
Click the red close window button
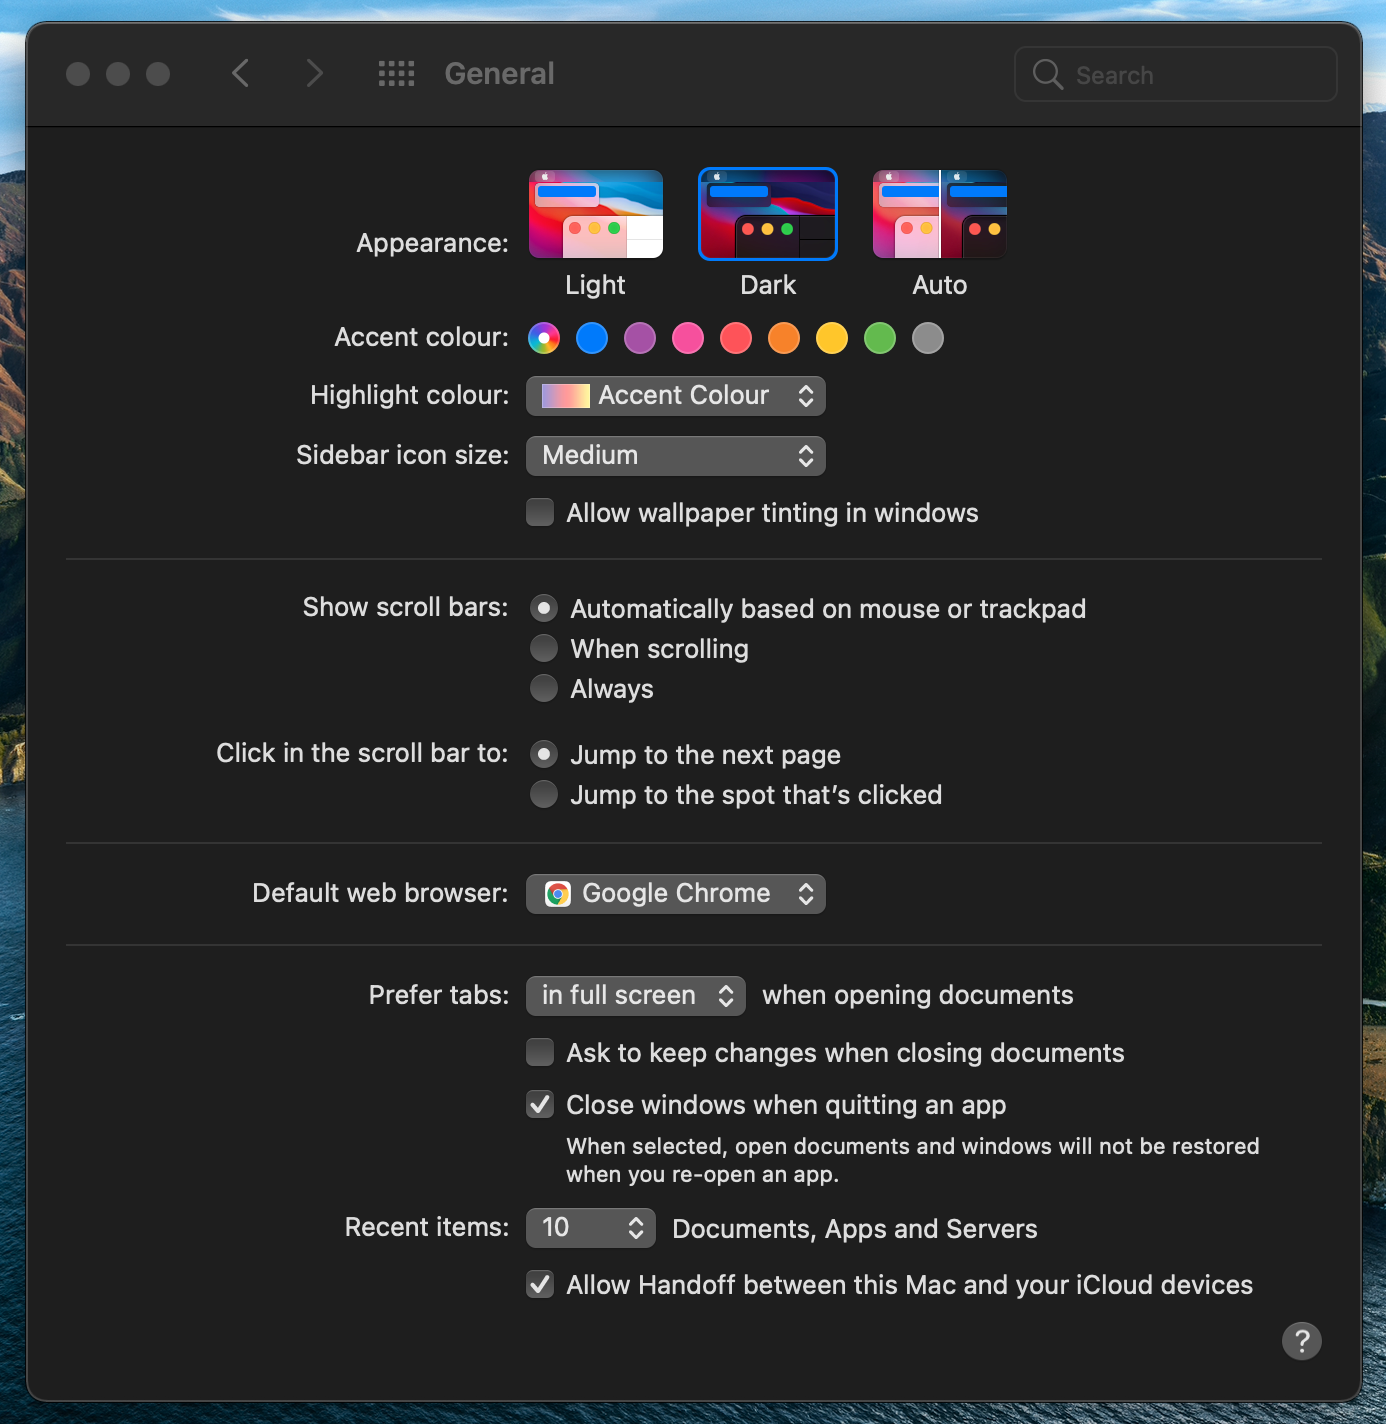pyautogui.click(x=78, y=74)
